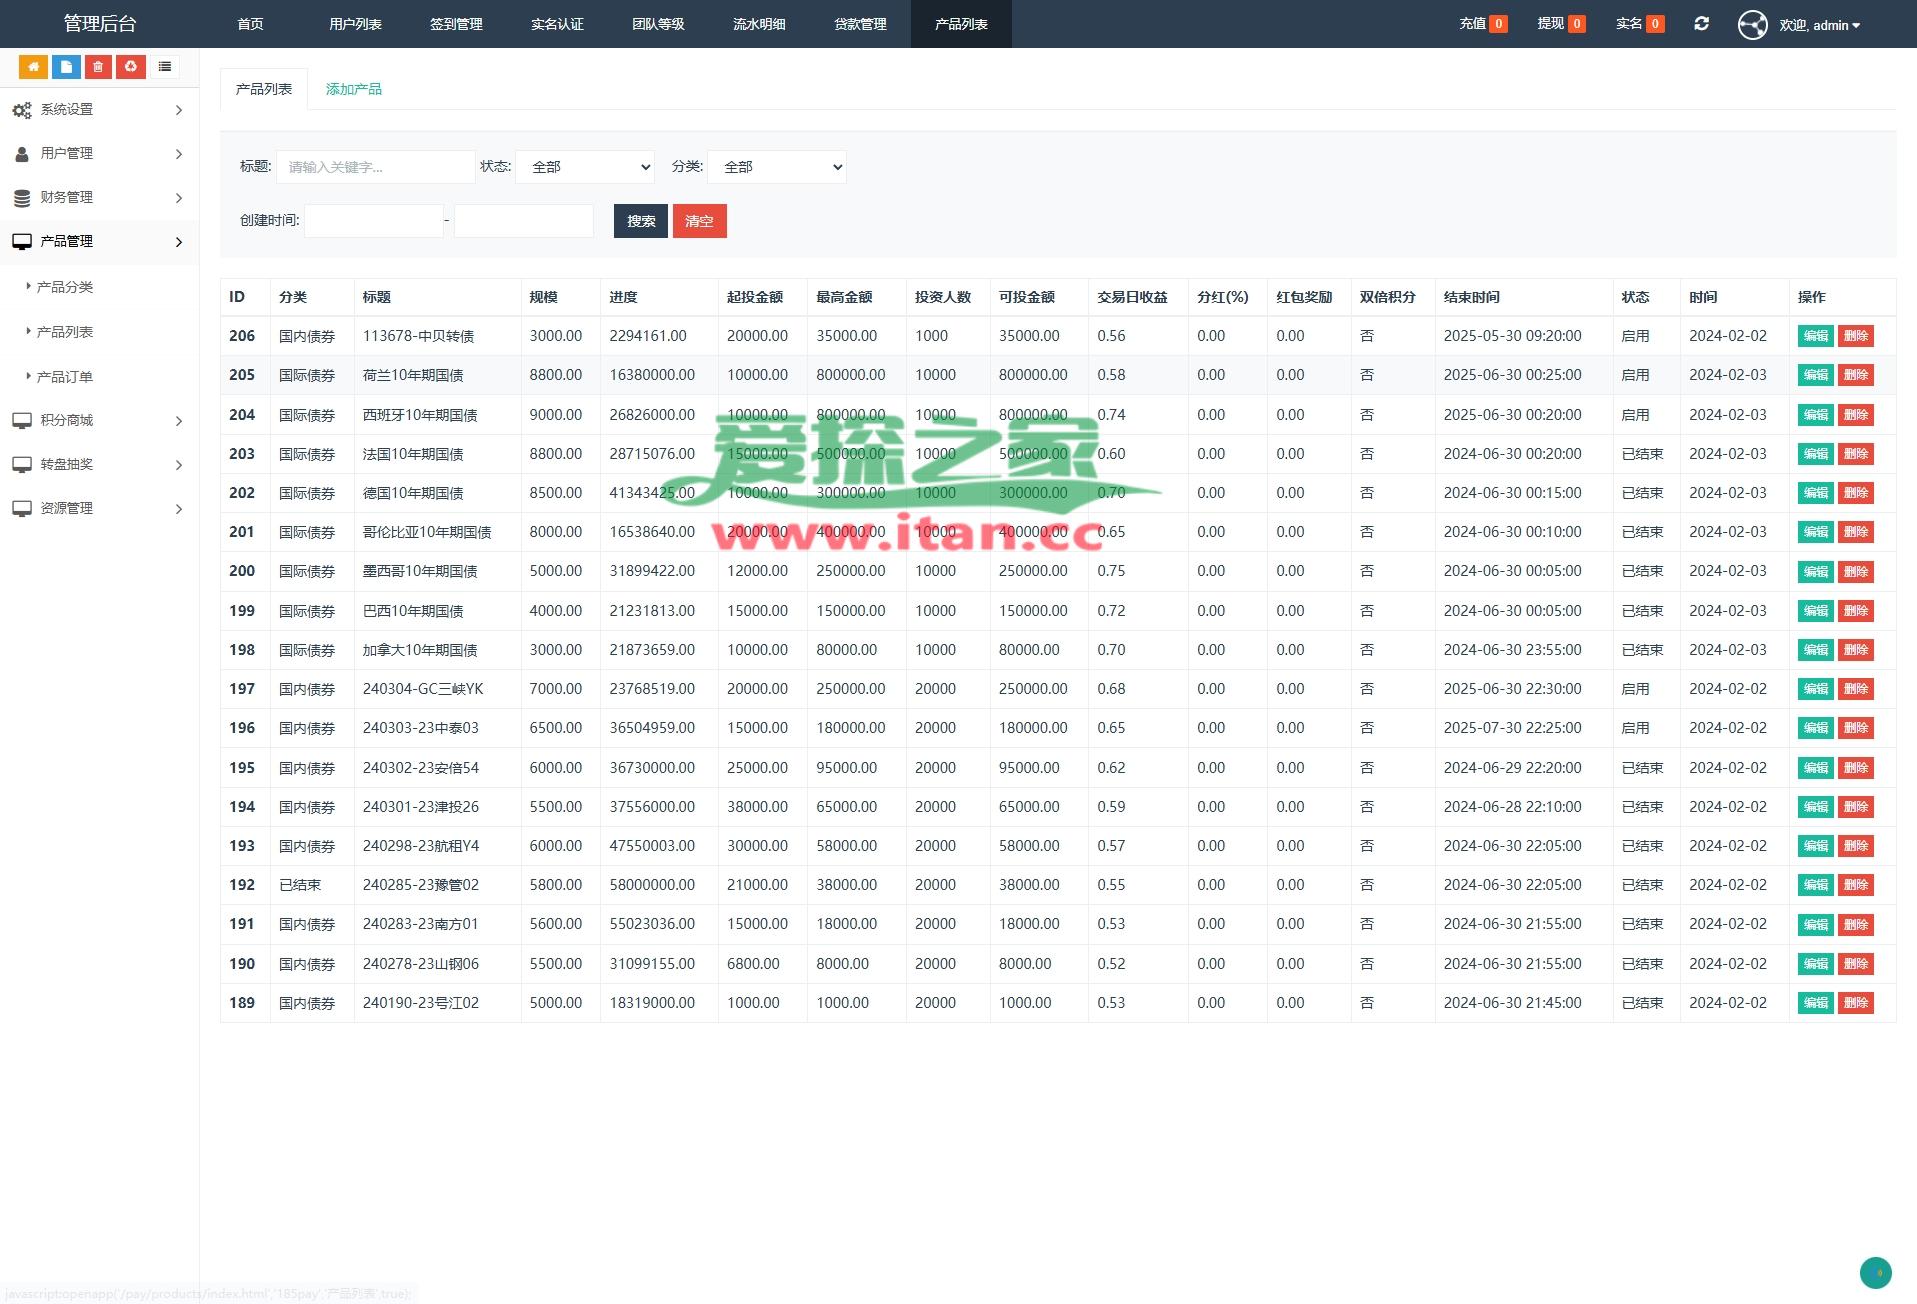Click the blue document icon button
The width and height of the screenshot is (1917, 1304).
(66, 67)
